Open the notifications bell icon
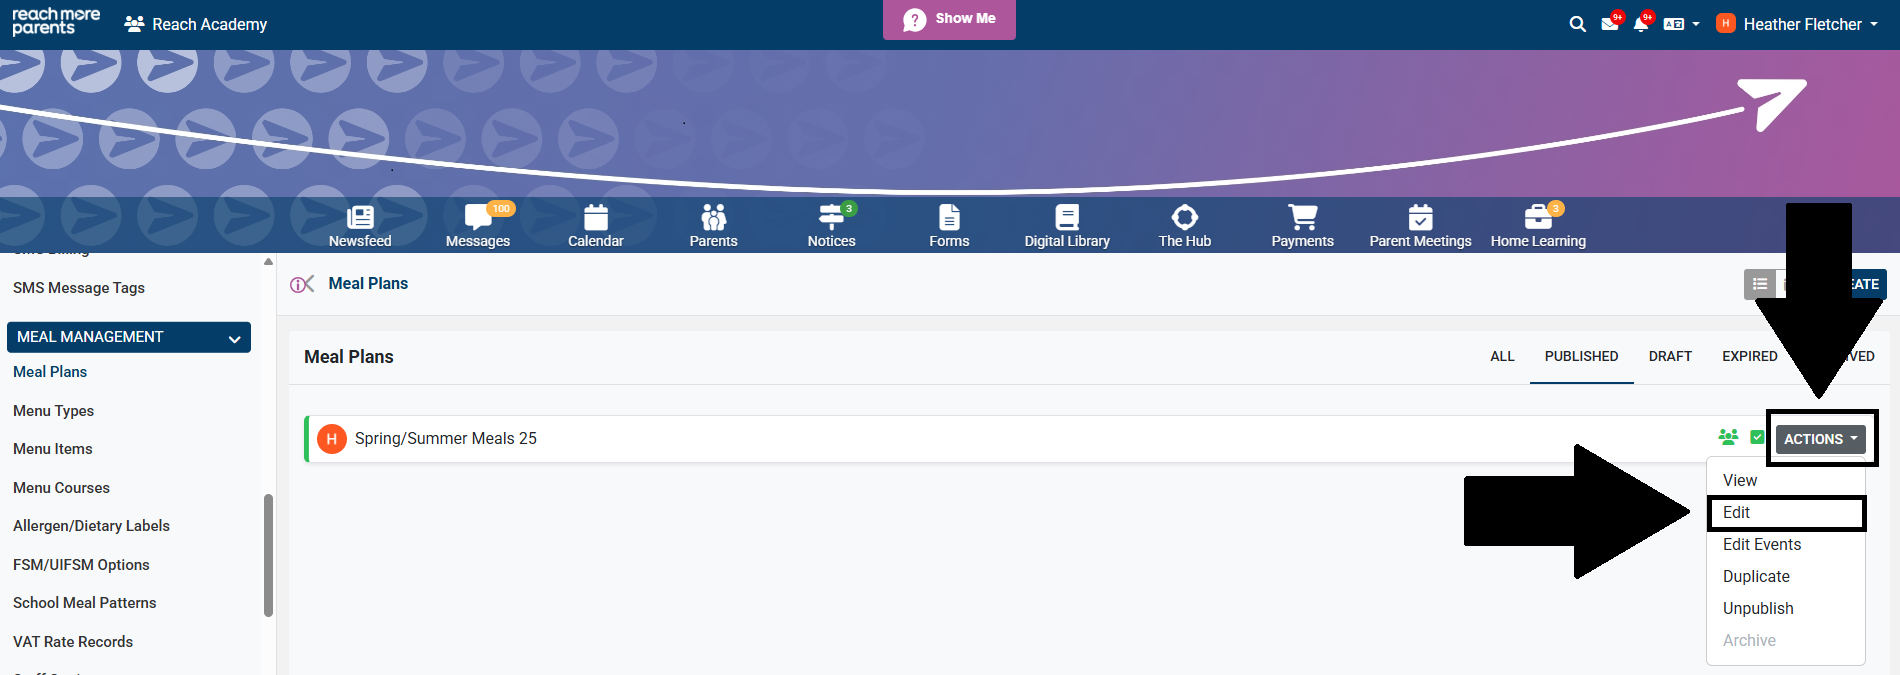This screenshot has height=675, width=1900. pos(1640,24)
